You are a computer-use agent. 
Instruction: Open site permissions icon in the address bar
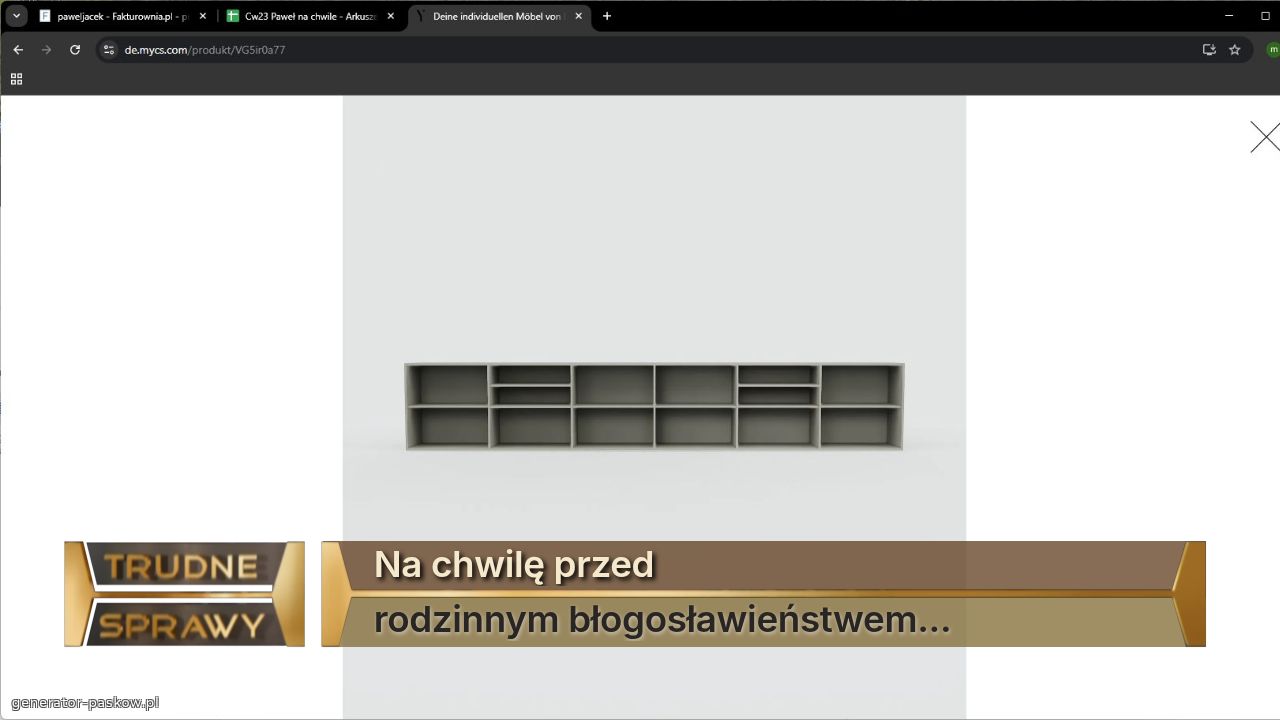click(x=107, y=49)
